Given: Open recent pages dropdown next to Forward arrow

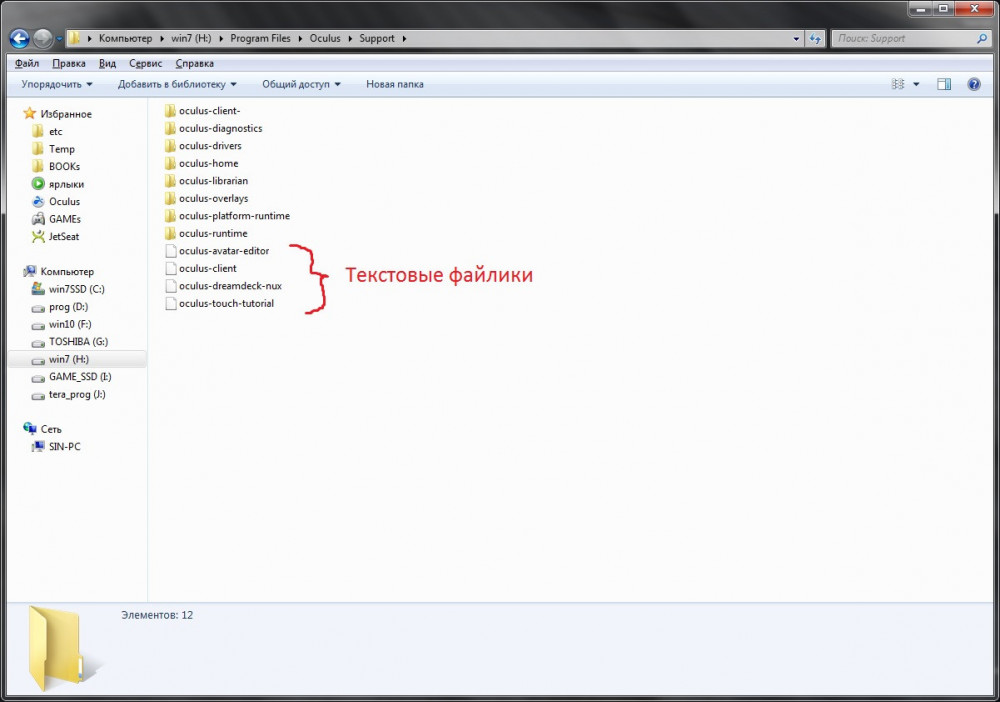Looking at the screenshot, I should (59, 39).
